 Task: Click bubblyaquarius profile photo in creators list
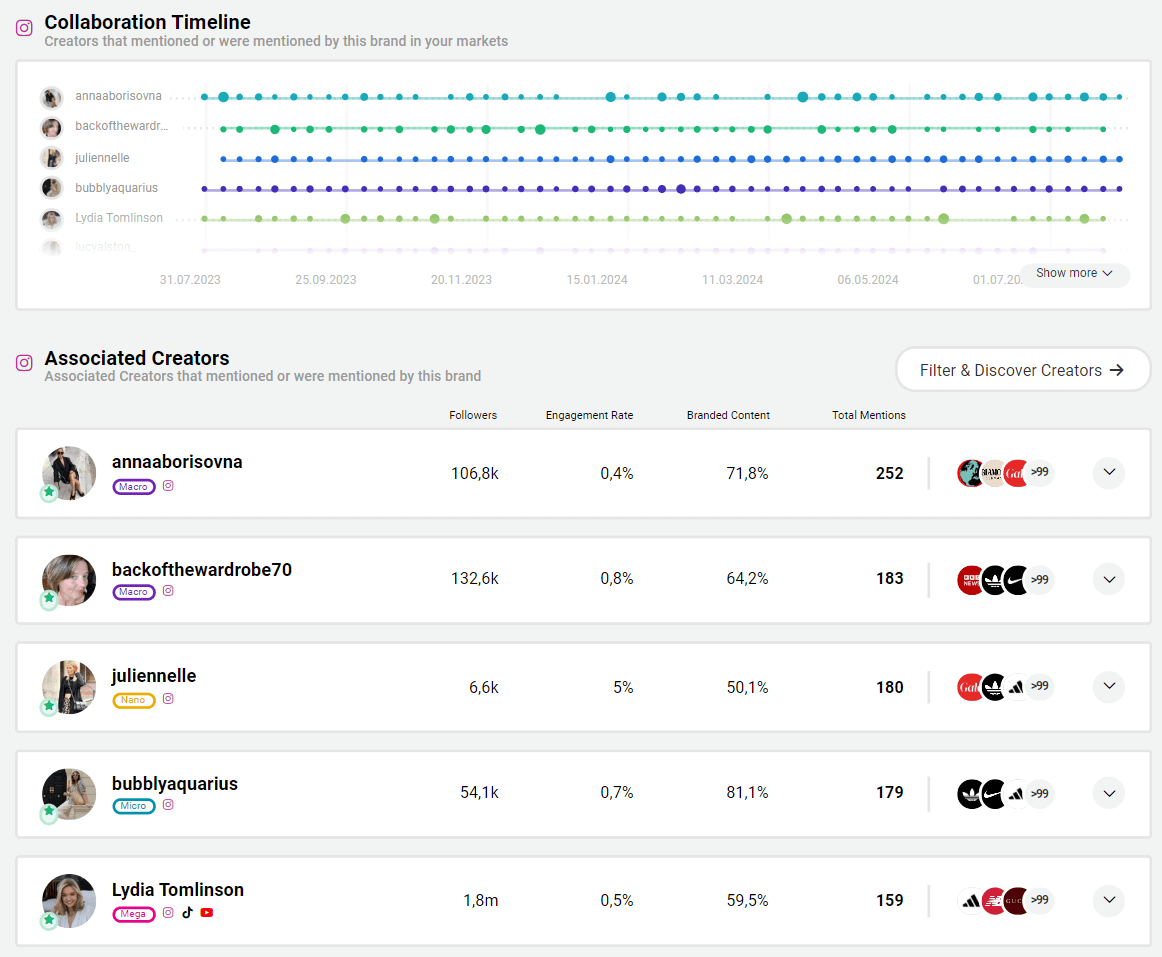point(69,794)
